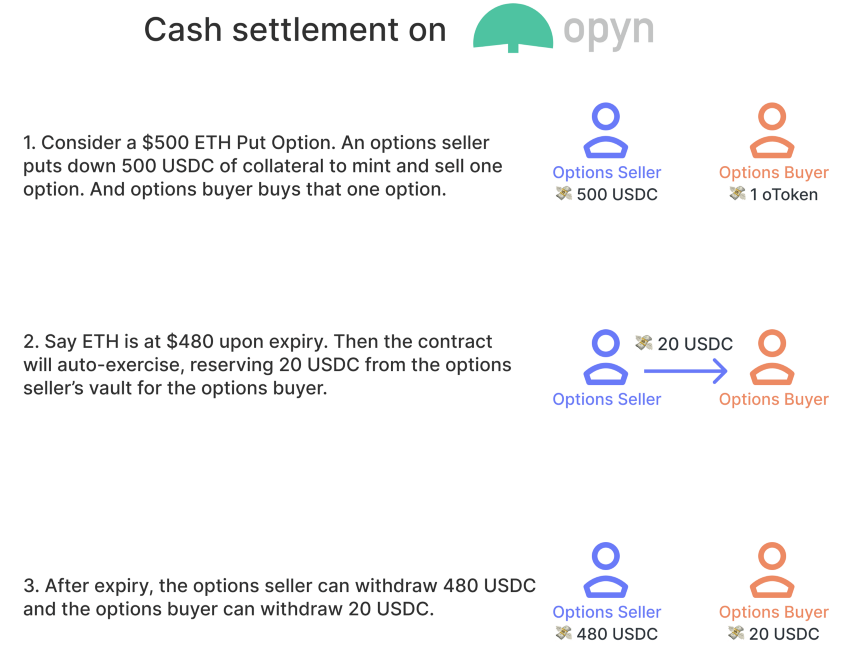Click the blue arrow between seller and buyer
This screenshot has height=669, width=858.
(x=686, y=371)
